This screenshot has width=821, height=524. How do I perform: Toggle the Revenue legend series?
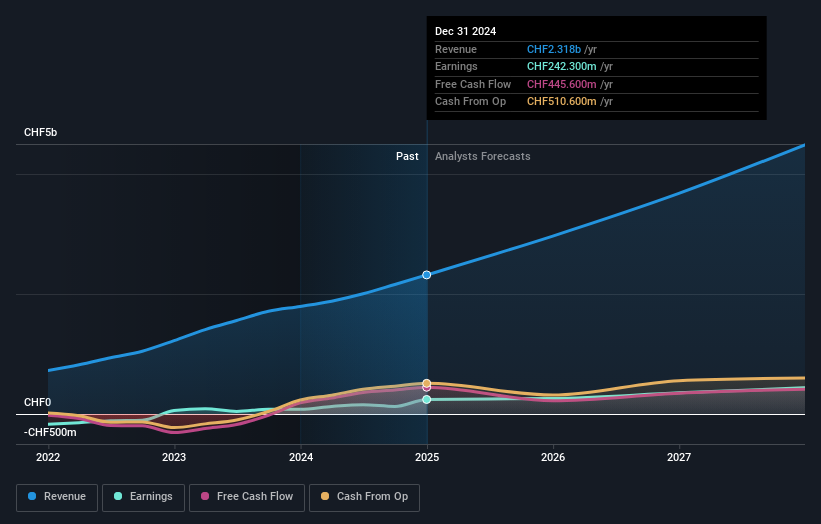(57, 497)
